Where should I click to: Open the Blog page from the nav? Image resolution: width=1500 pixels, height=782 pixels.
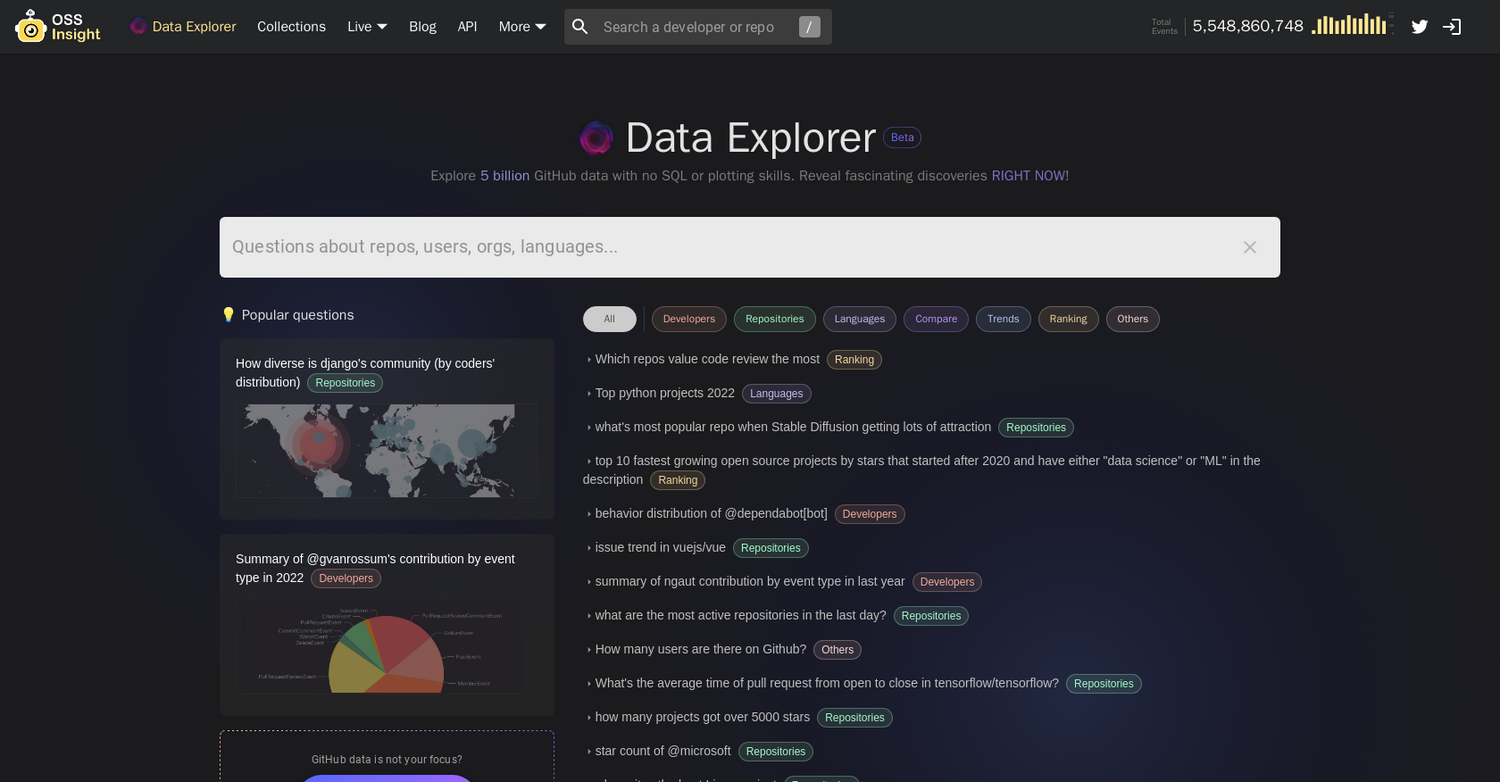(x=422, y=26)
